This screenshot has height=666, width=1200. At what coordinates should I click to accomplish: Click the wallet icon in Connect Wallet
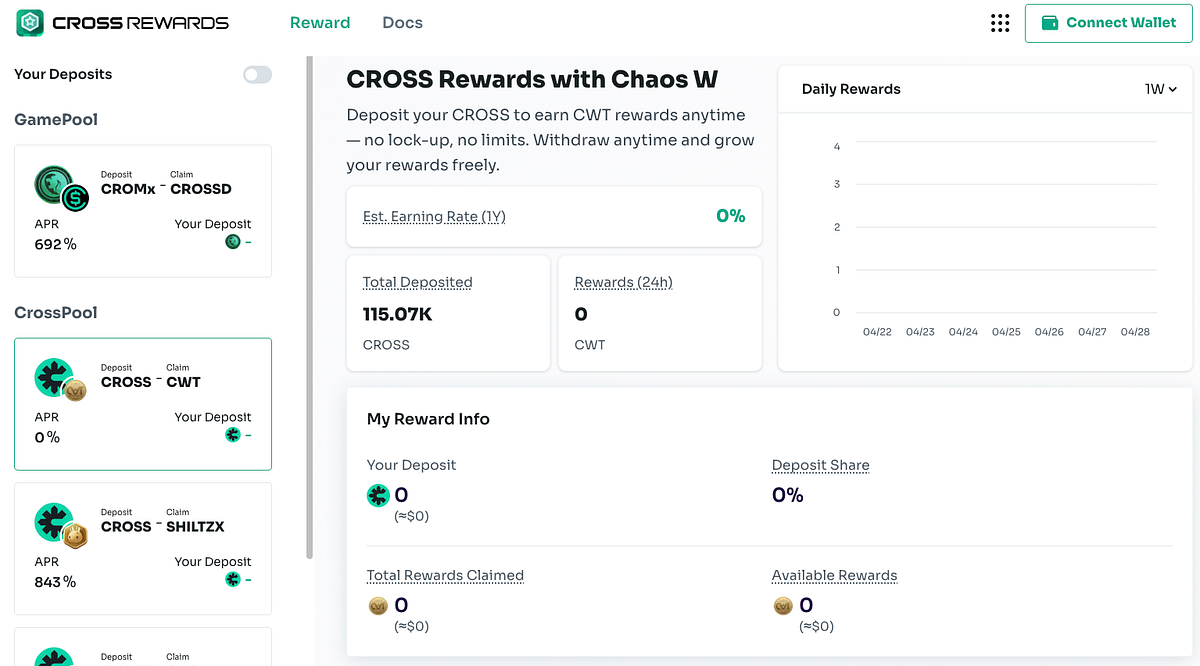pos(1050,23)
